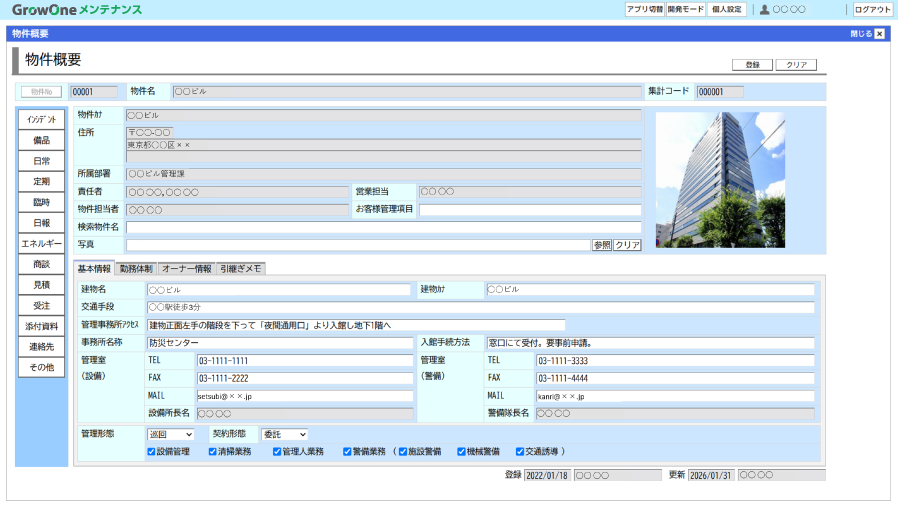898x508 pixels.
Task: Open 定期 in the side menu
Action: (x=41, y=182)
